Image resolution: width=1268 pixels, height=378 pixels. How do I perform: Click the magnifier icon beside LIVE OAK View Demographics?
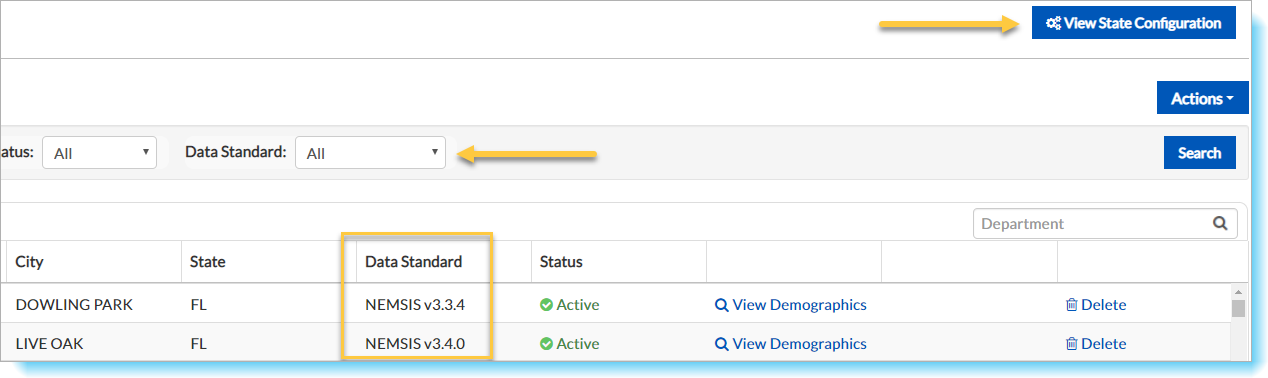721,344
